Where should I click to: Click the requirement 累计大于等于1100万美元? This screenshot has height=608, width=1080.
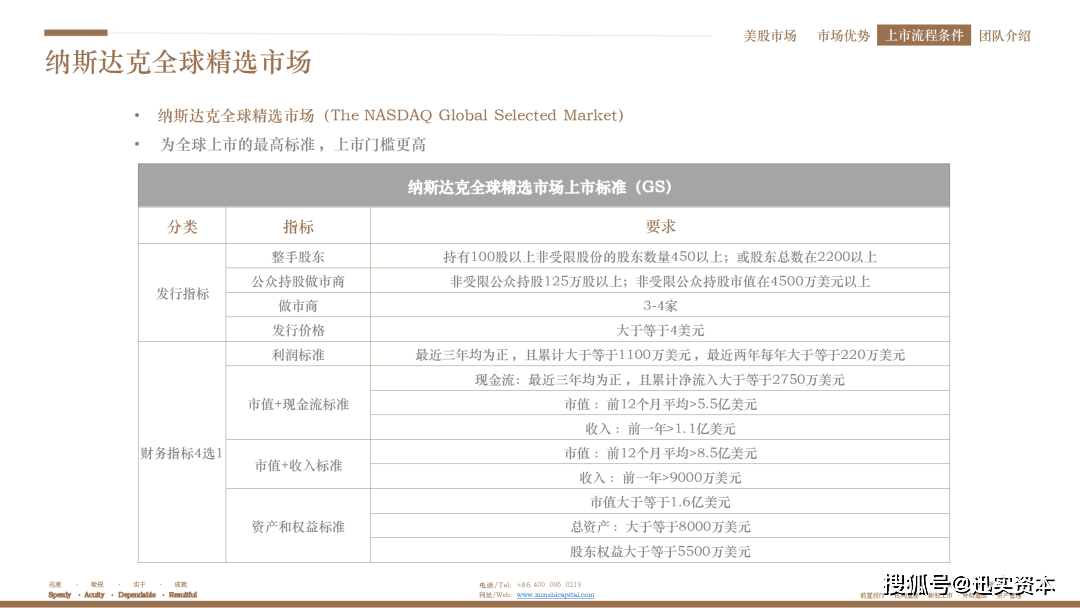click(660, 355)
